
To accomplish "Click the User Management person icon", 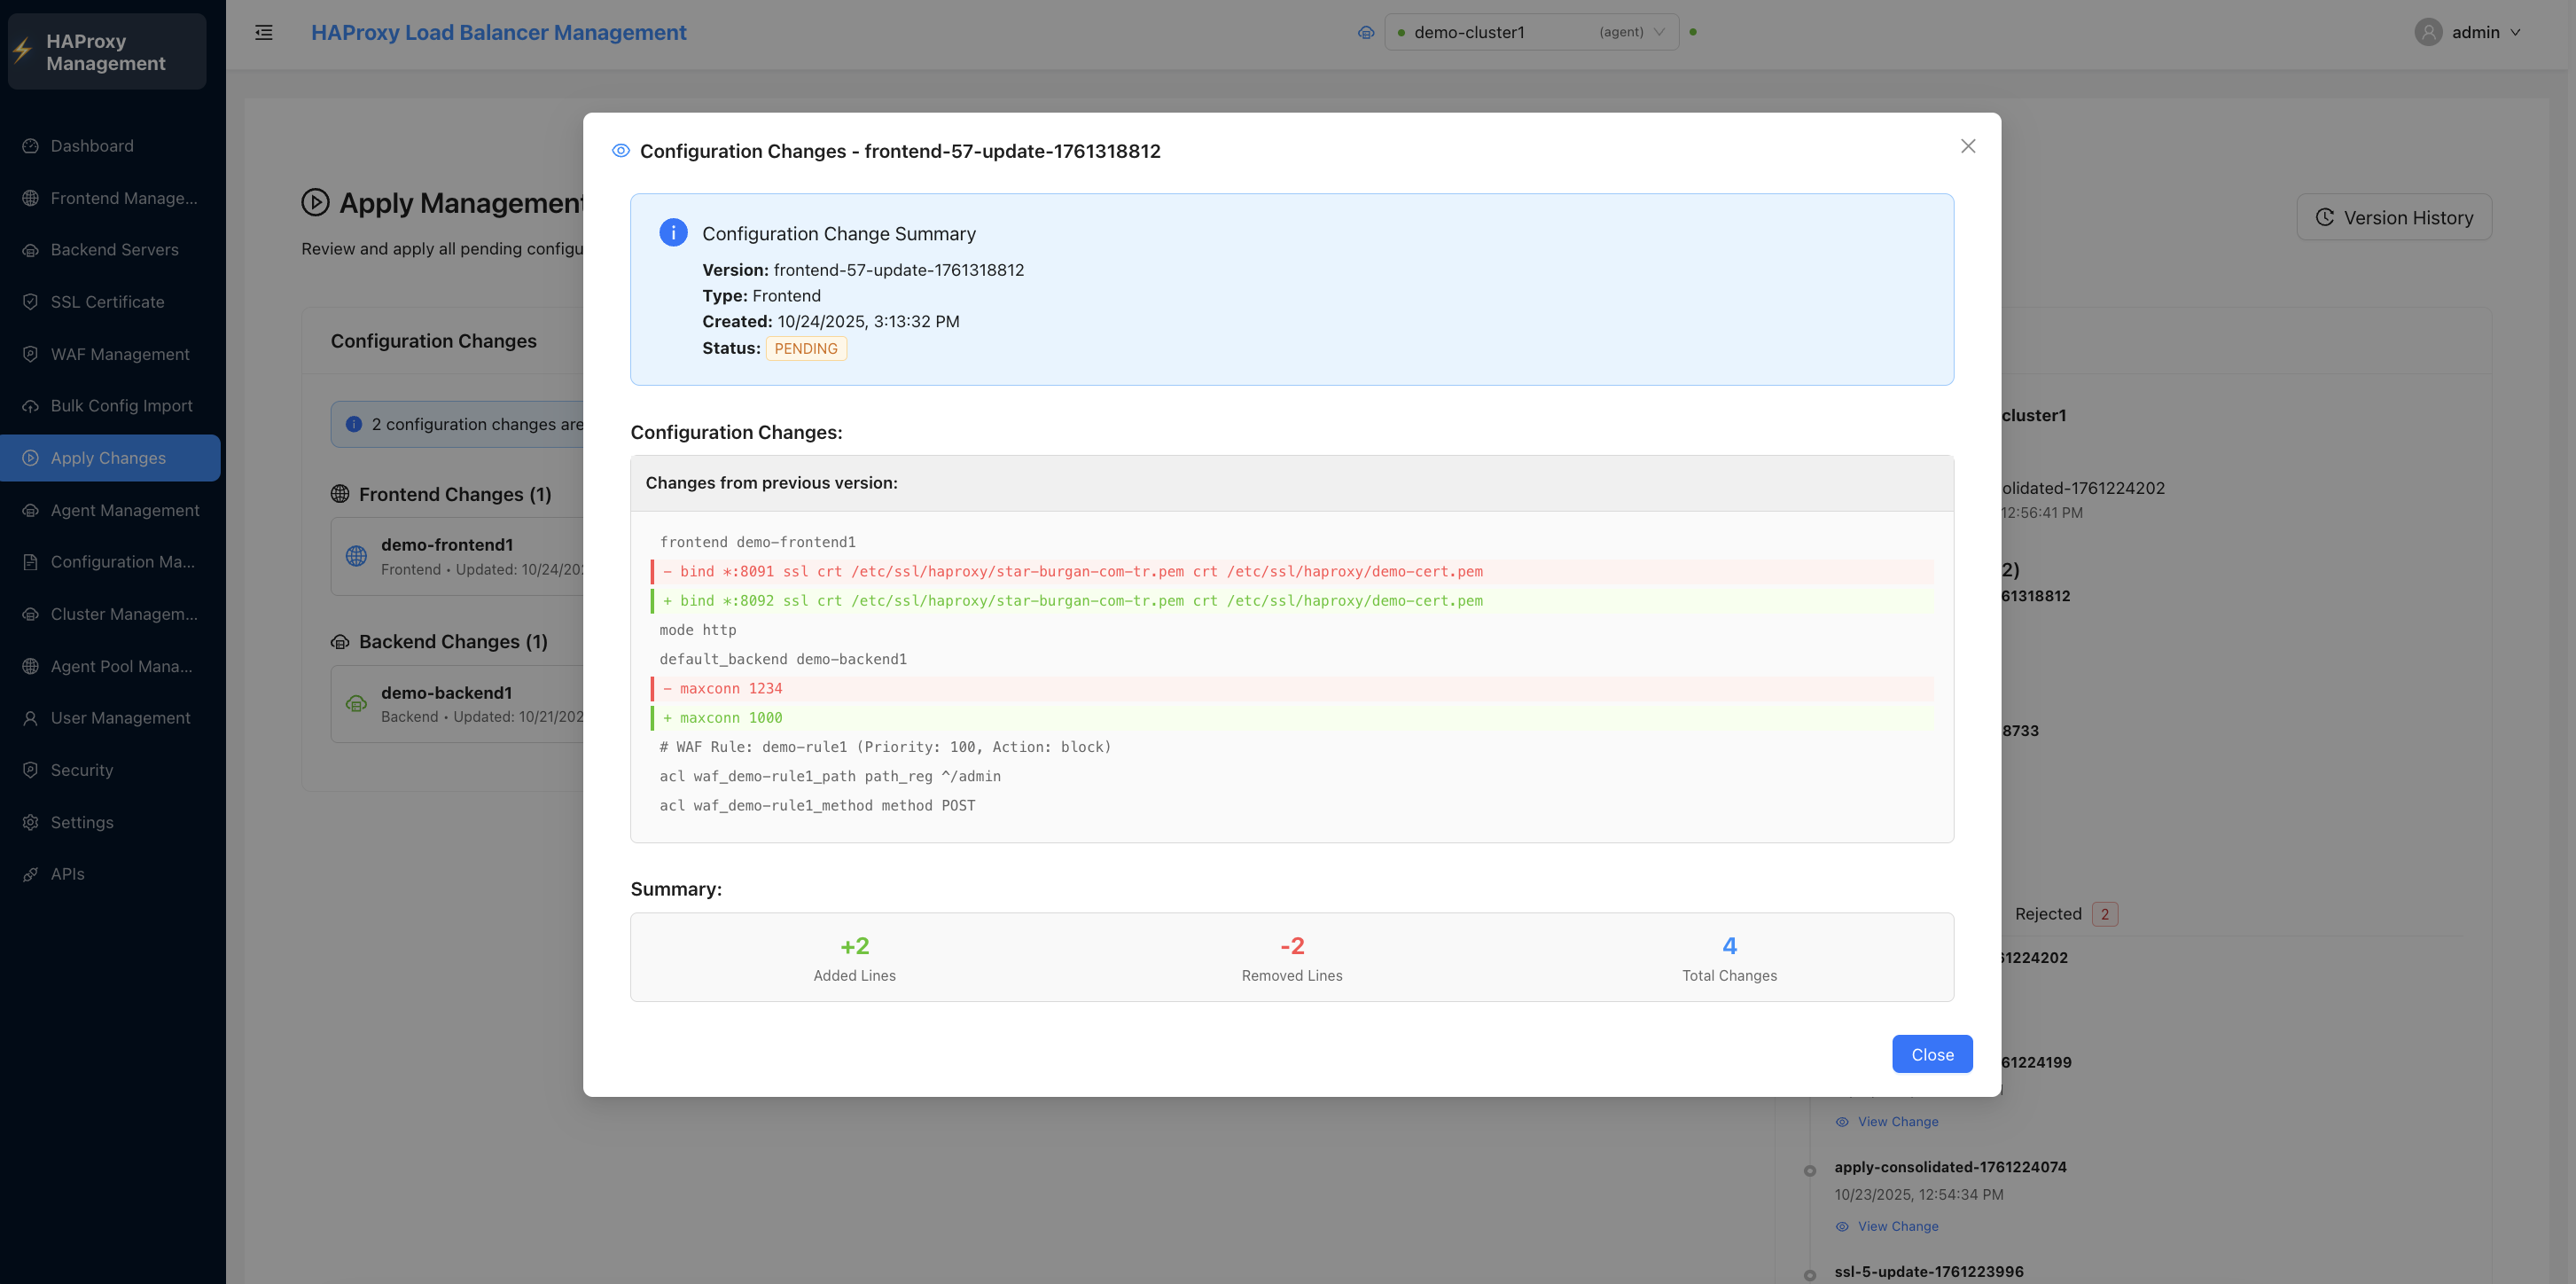I will pos(31,718).
